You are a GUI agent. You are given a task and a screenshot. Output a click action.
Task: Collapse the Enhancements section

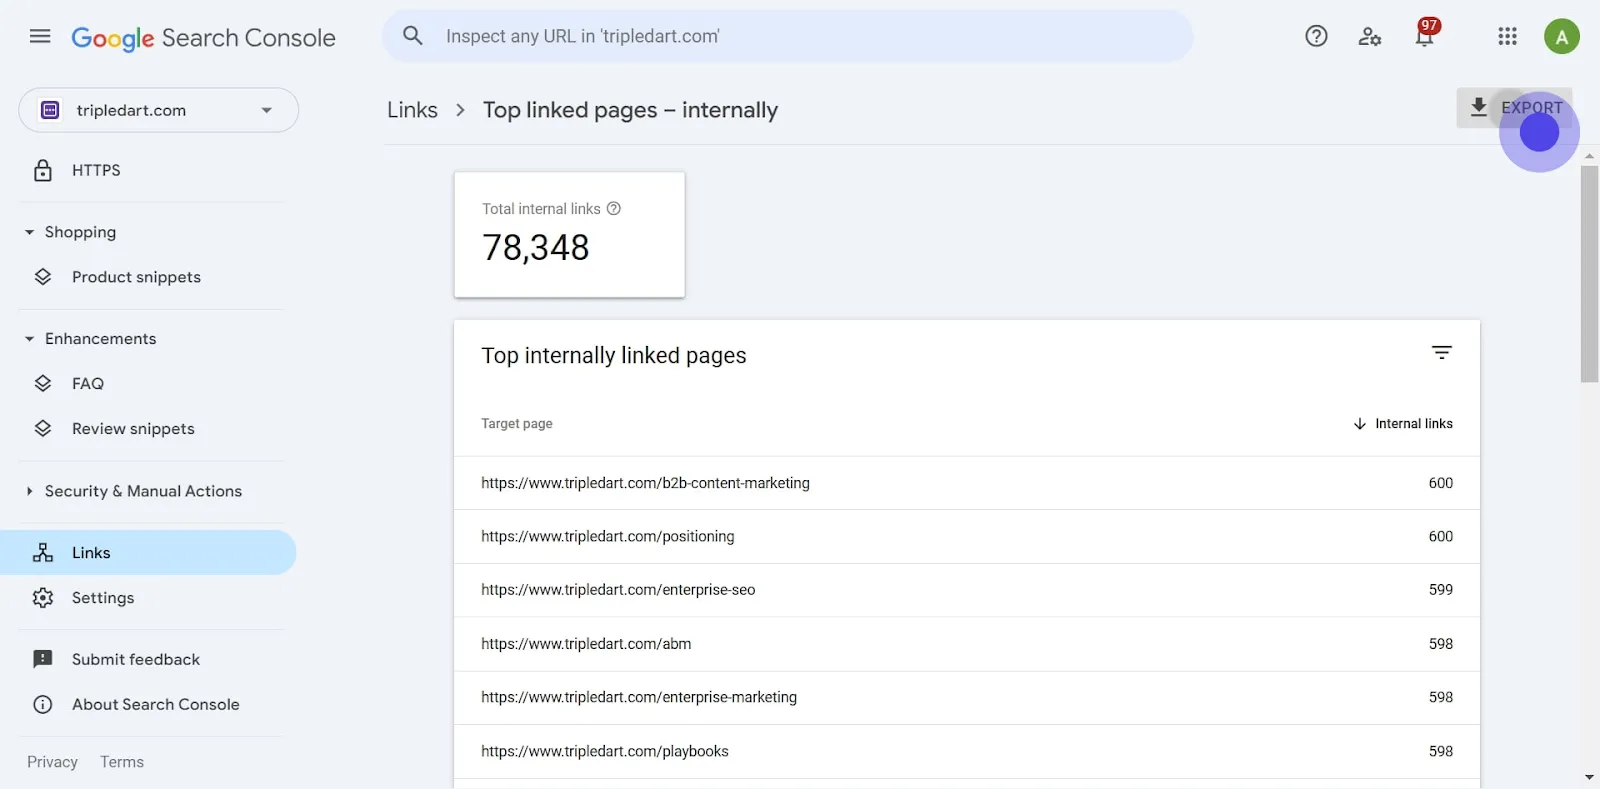(29, 339)
